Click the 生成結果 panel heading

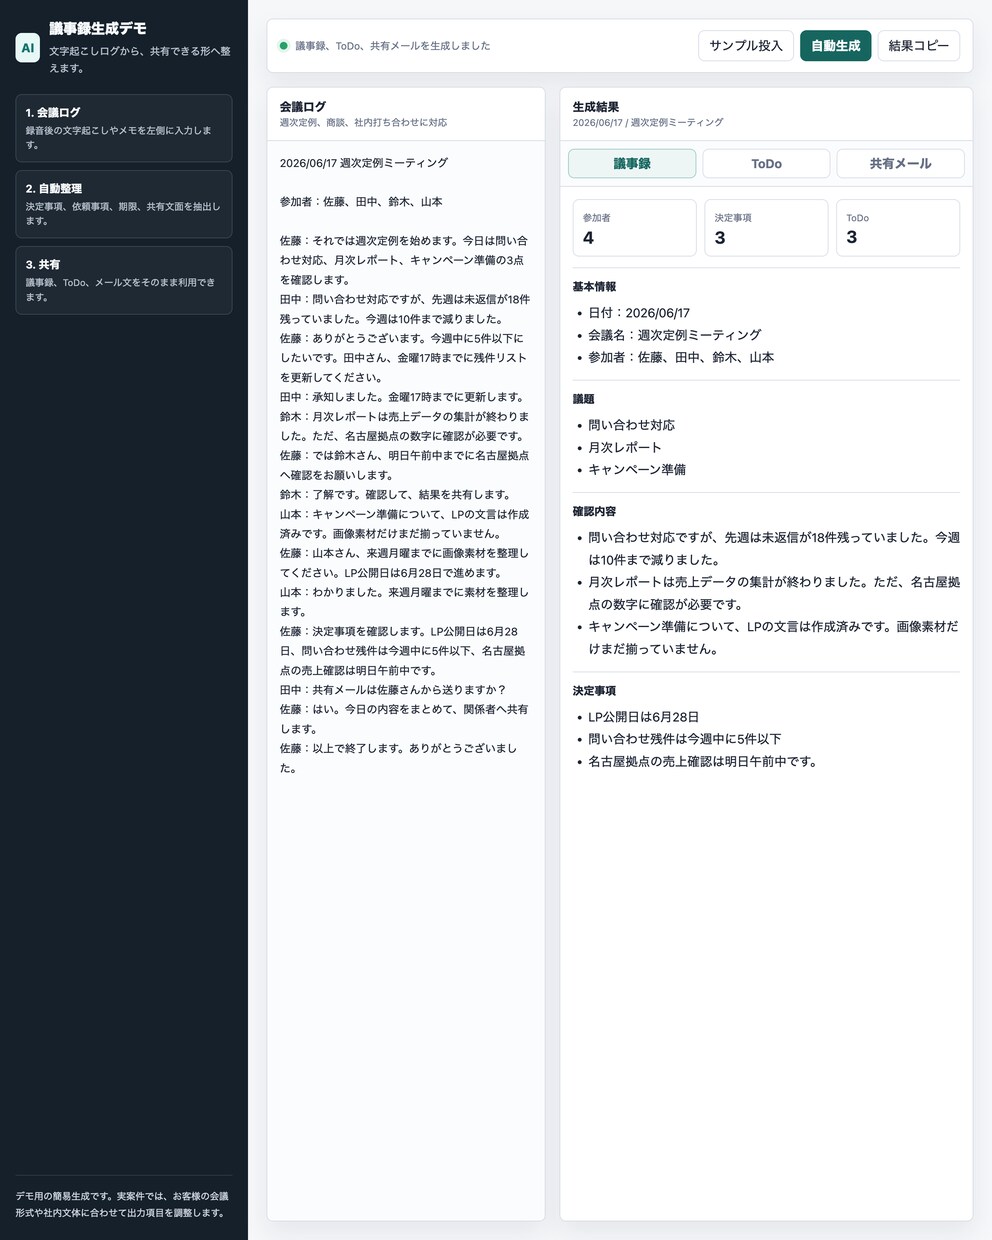tap(596, 107)
